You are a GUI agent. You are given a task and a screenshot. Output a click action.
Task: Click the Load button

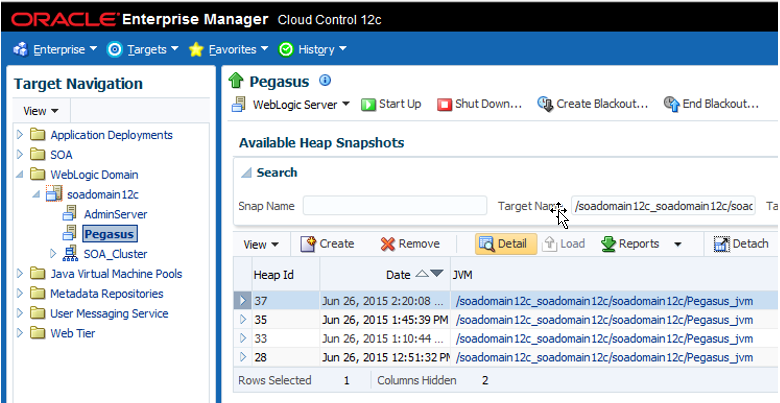(x=564, y=244)
